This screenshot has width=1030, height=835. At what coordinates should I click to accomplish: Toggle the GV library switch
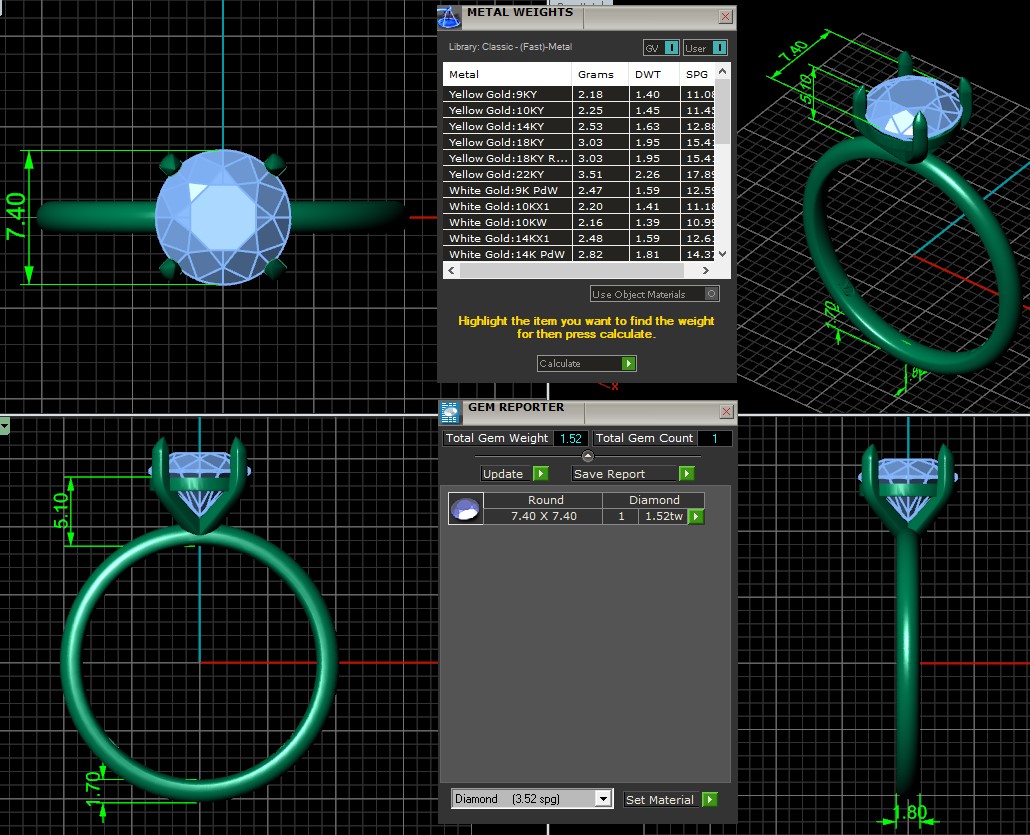[671, 48]
